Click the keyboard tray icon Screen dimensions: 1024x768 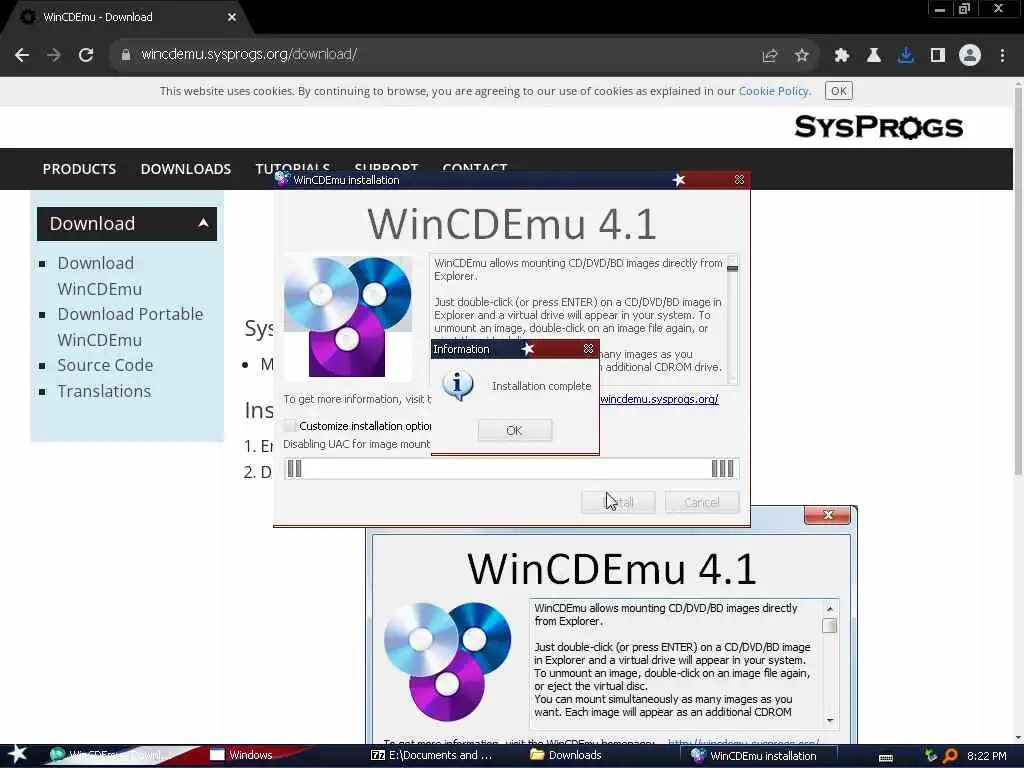point(886,756)
